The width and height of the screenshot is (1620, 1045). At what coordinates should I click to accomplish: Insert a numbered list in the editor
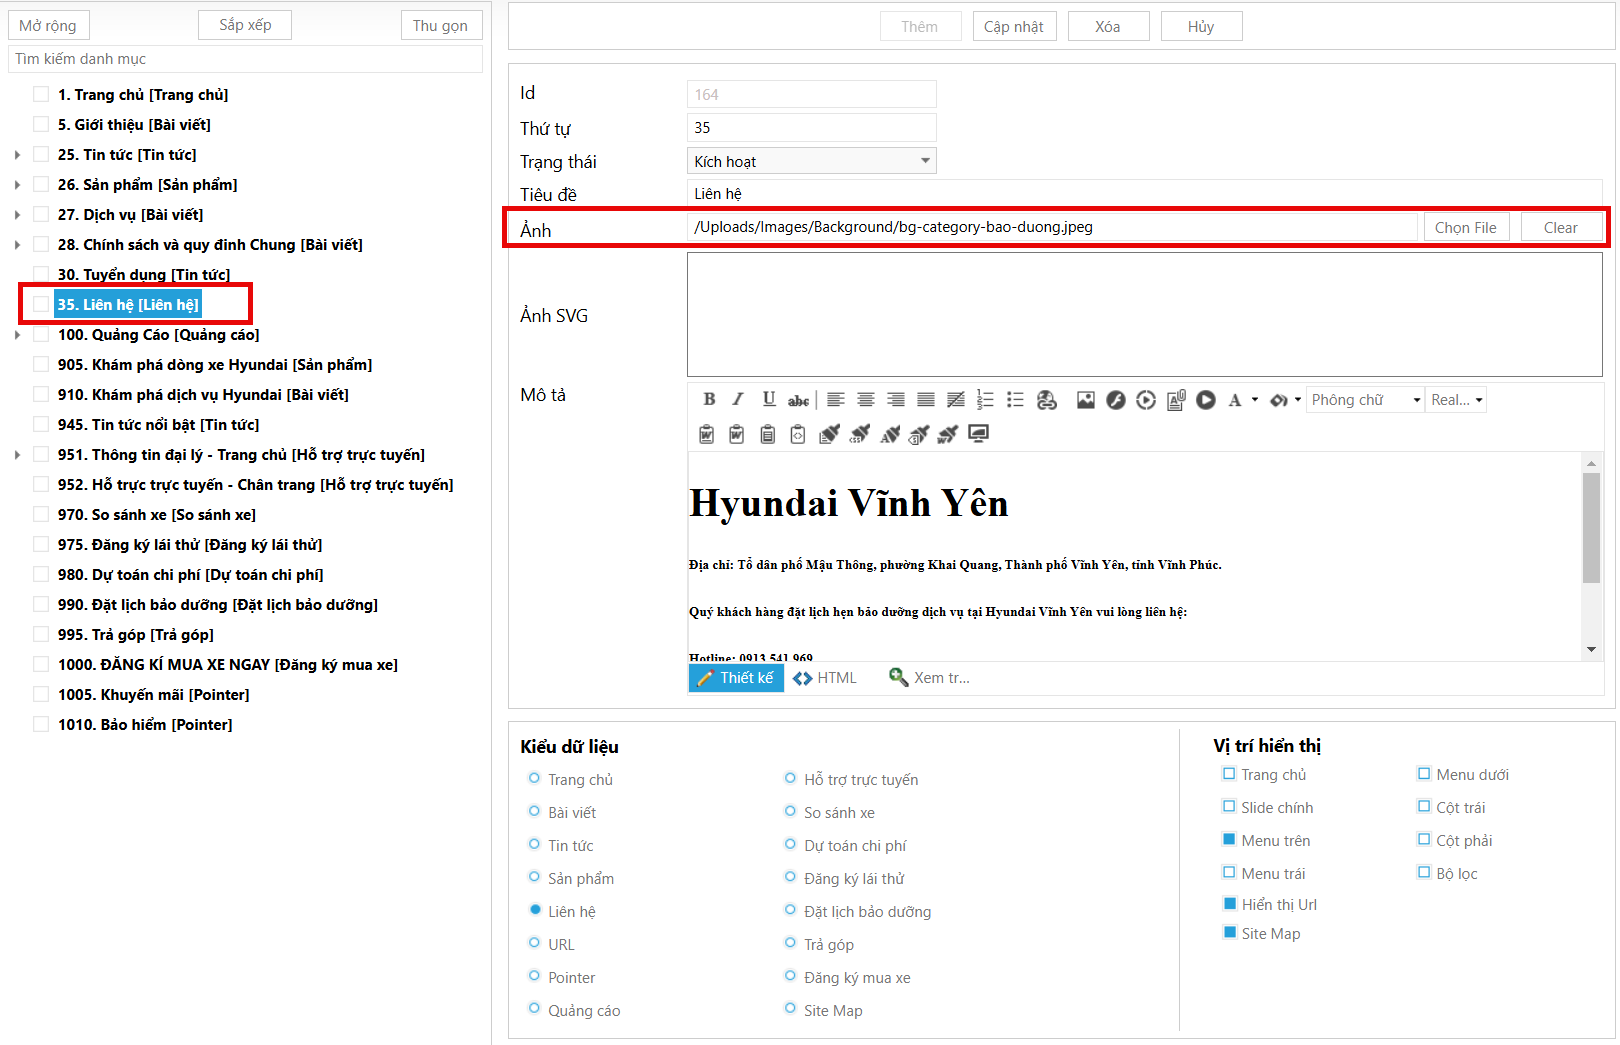click(985, 400)
